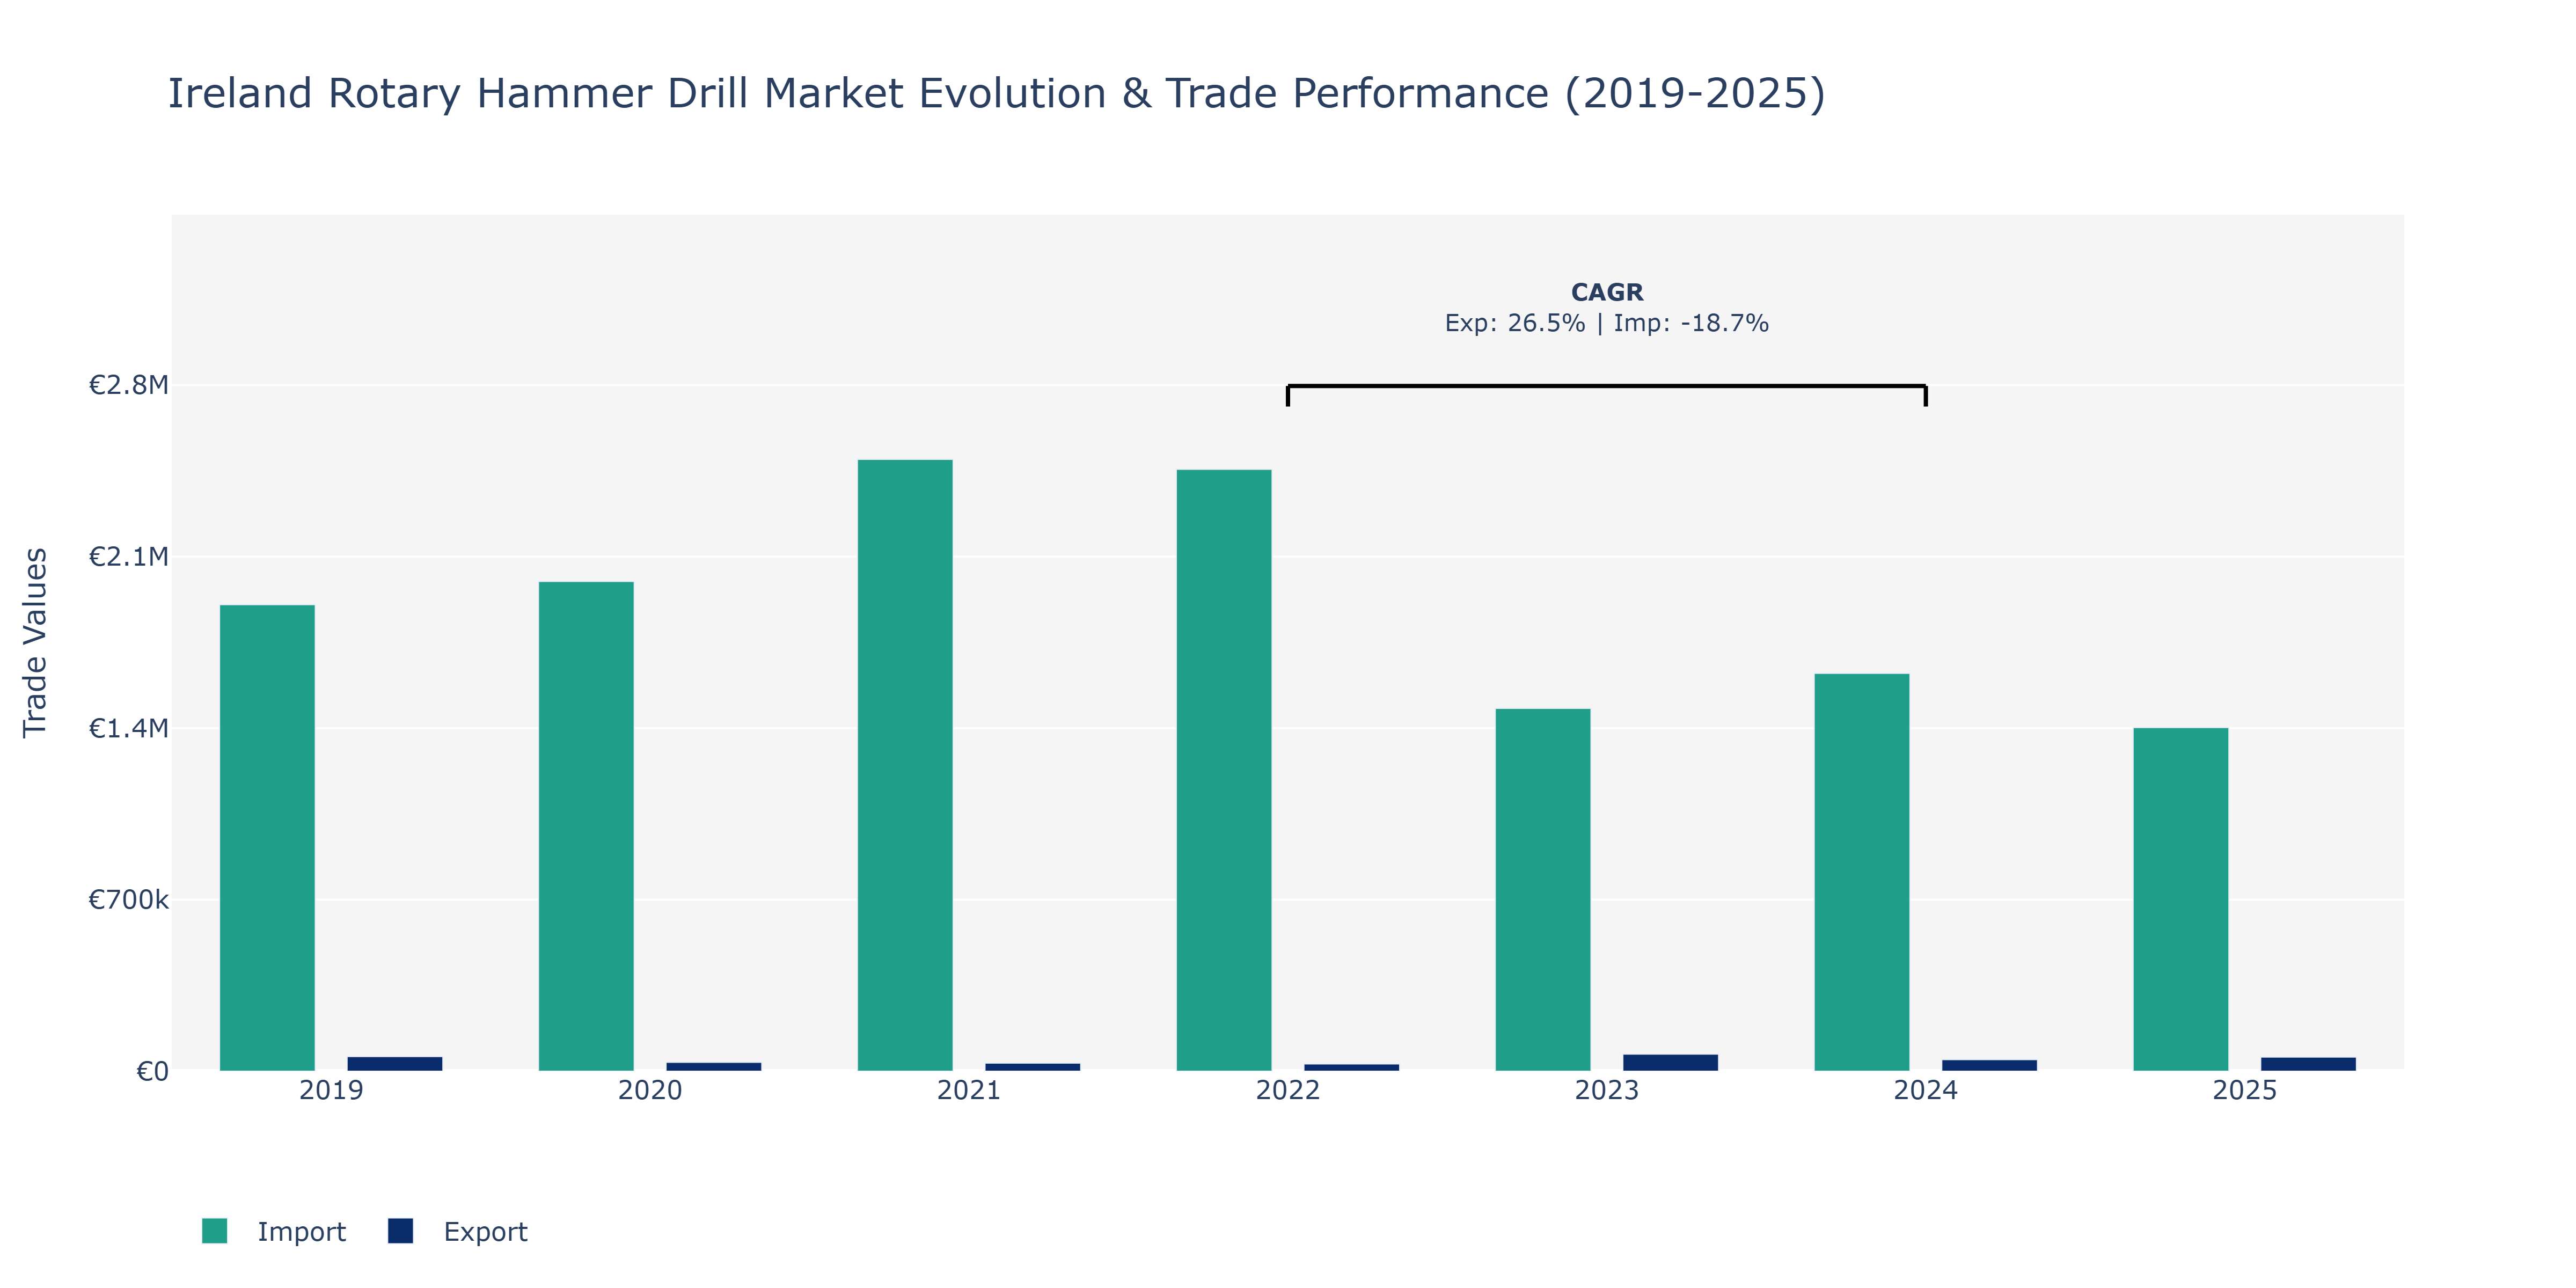Screen dimensions: 2576x1288
Task: Click the 2023 x-axis label
Action: click(x=1607, y=1091)
